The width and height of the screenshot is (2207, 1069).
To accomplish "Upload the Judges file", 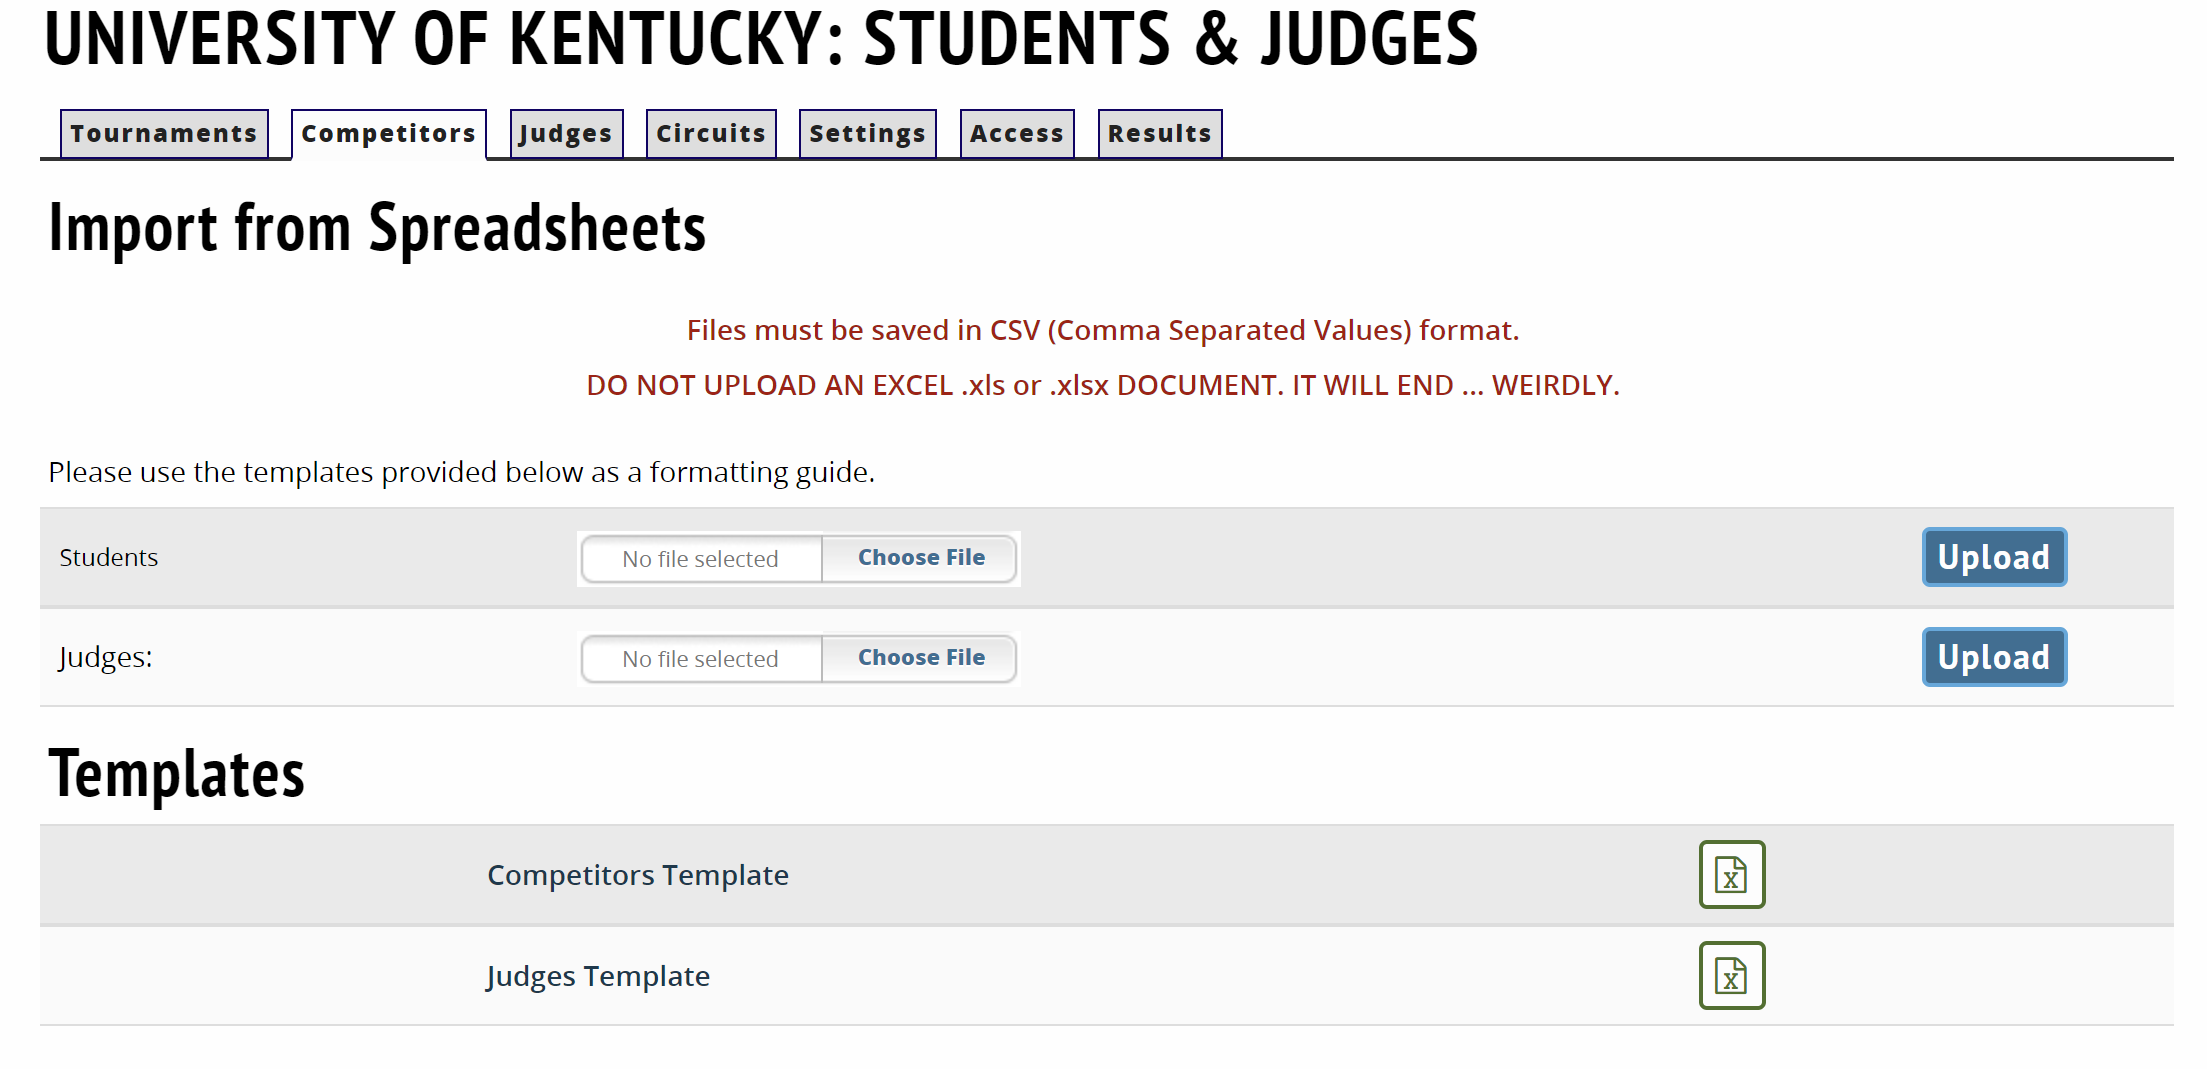I will 1993,657.
